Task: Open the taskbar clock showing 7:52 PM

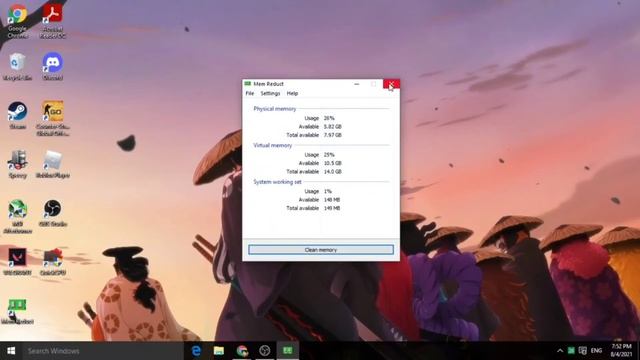Action: point(622,351)
